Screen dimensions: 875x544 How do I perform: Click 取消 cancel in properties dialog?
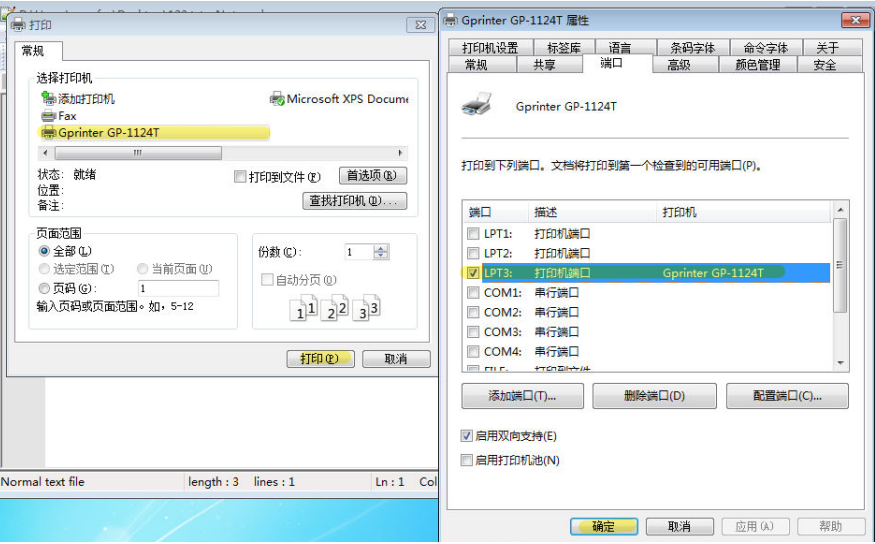680,526
